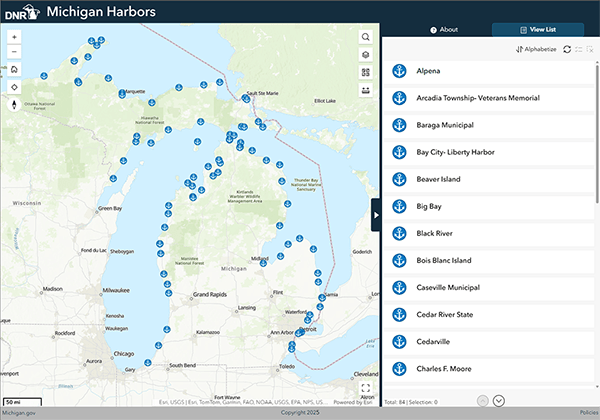Viewport: 600px width, 420px height.
Task: Enter fullscreen map mode
Action: pyautogui.click(x=365, y=388)
